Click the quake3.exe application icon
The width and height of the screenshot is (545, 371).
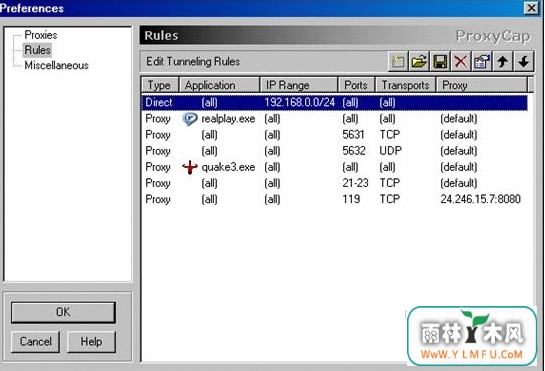[190, 167]
